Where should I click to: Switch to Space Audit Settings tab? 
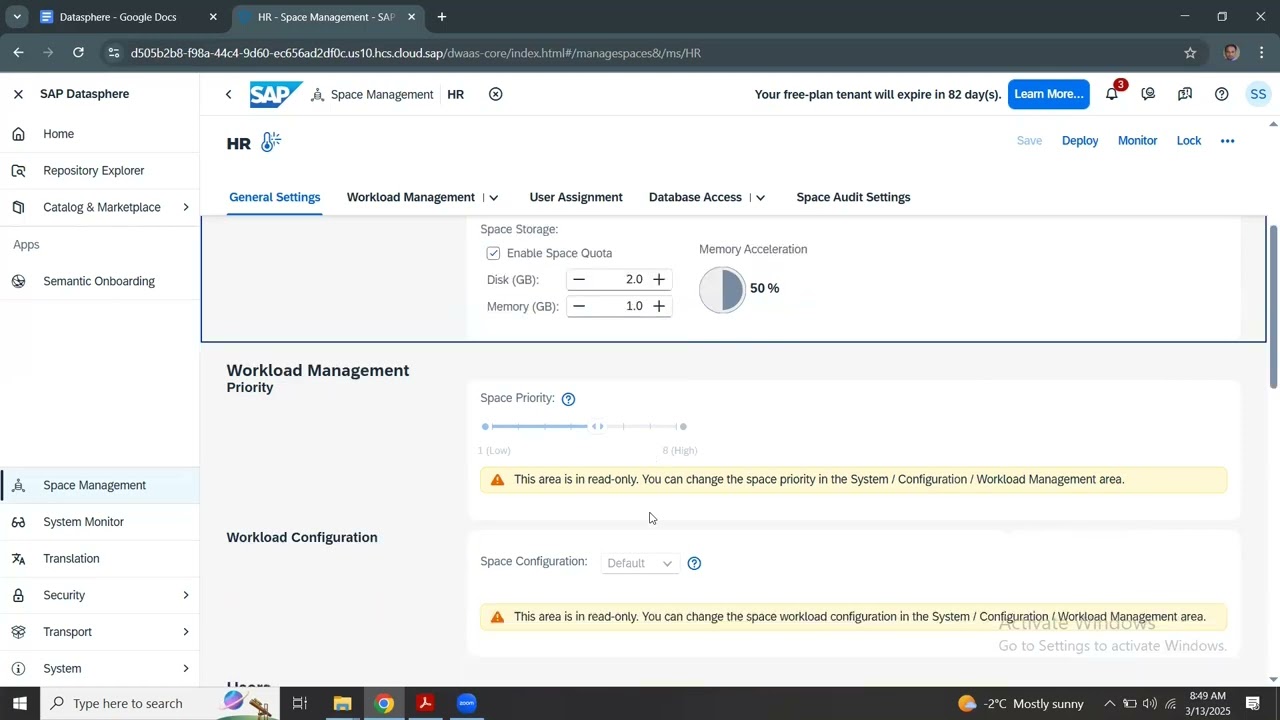(853, 197)
